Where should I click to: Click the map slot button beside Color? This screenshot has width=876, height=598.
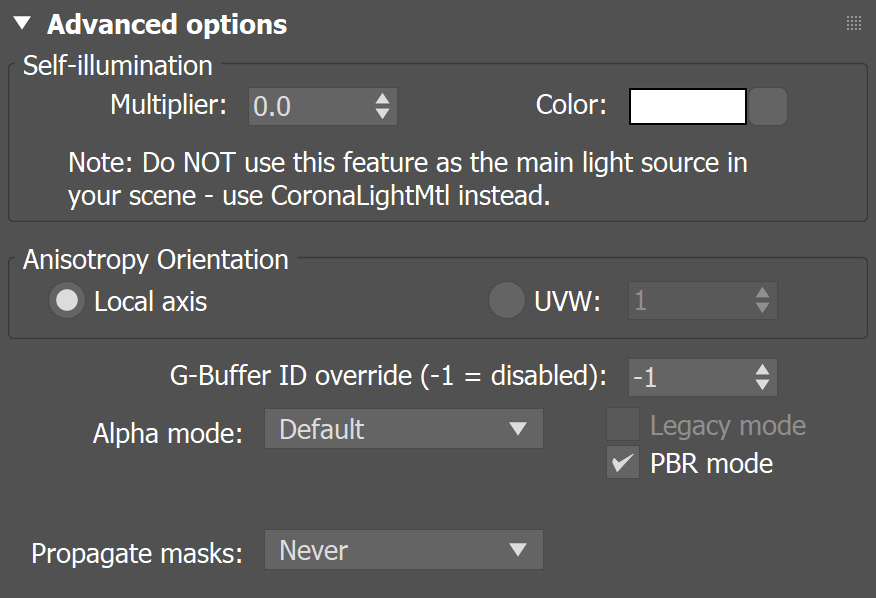(x=769, y=106)
